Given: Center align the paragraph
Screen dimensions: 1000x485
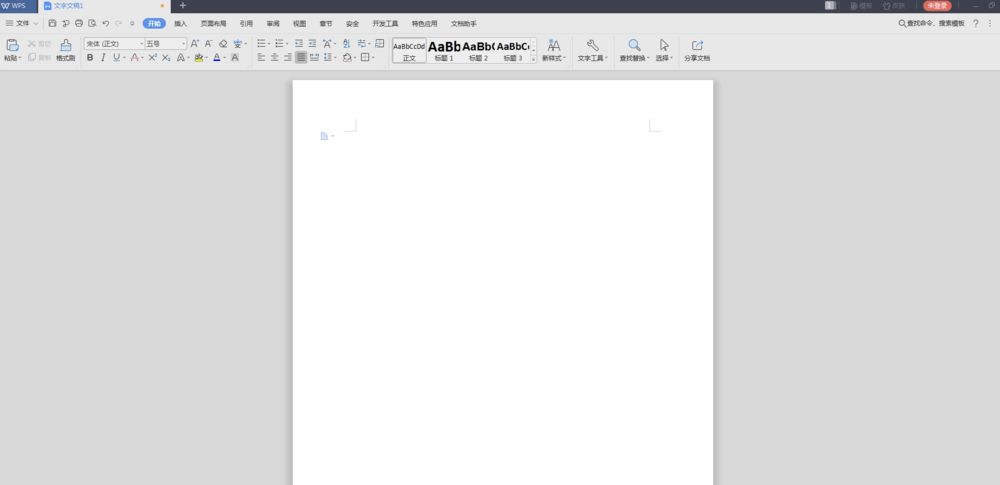Looking at the screenshot, I should pos(274,57).
